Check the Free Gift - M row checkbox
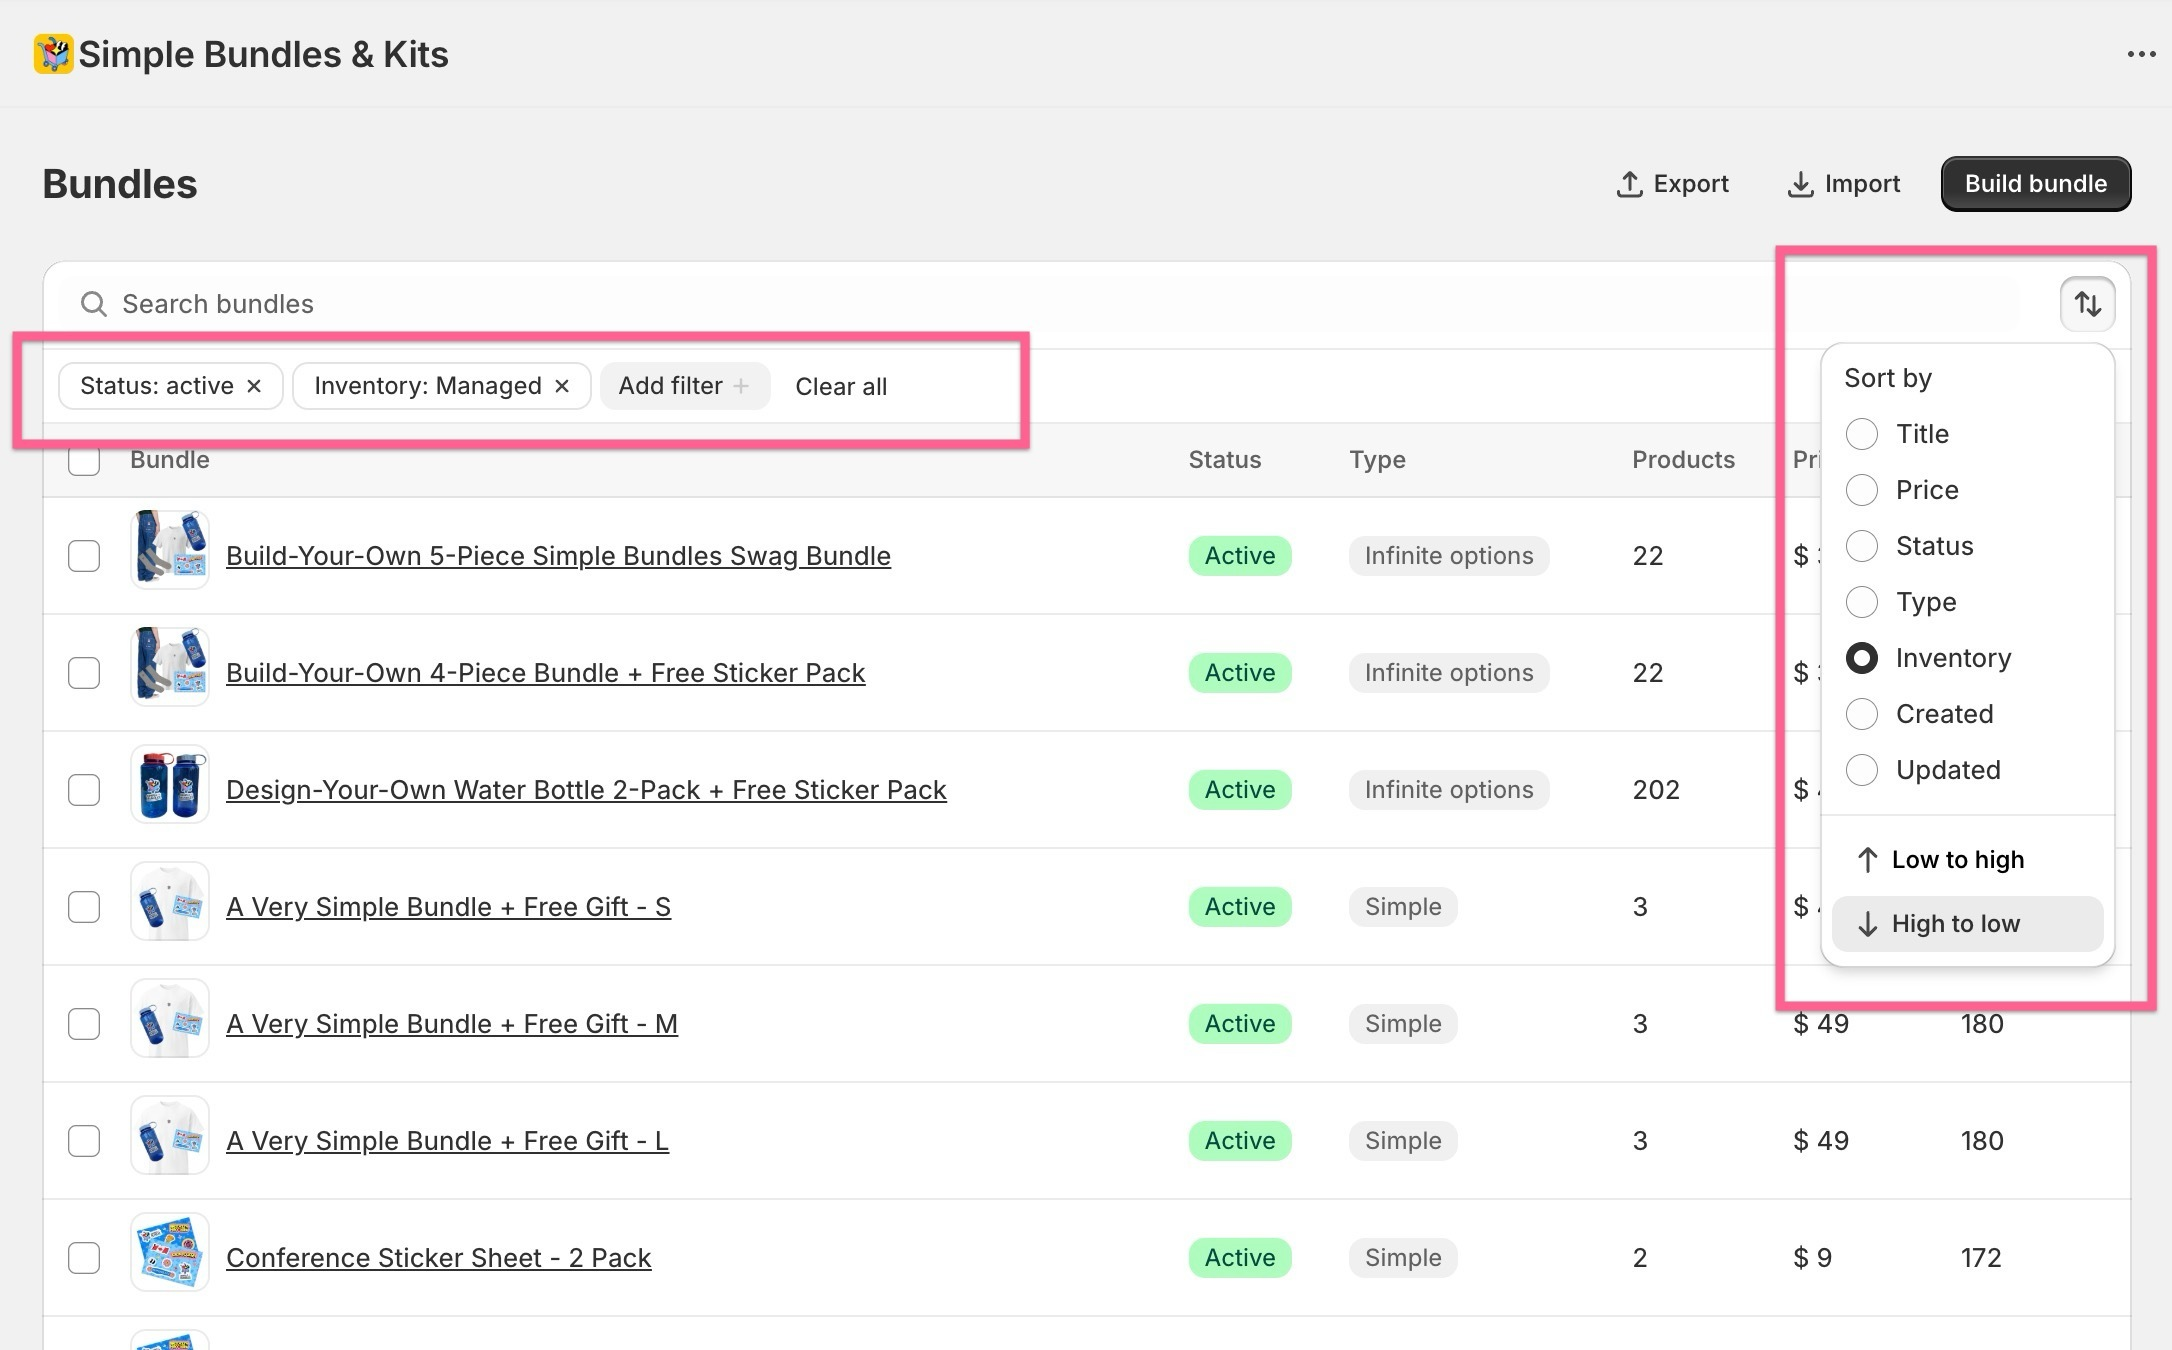Image resolution: width=2172 pixels, height=1350 pixels. [84, 1024]
